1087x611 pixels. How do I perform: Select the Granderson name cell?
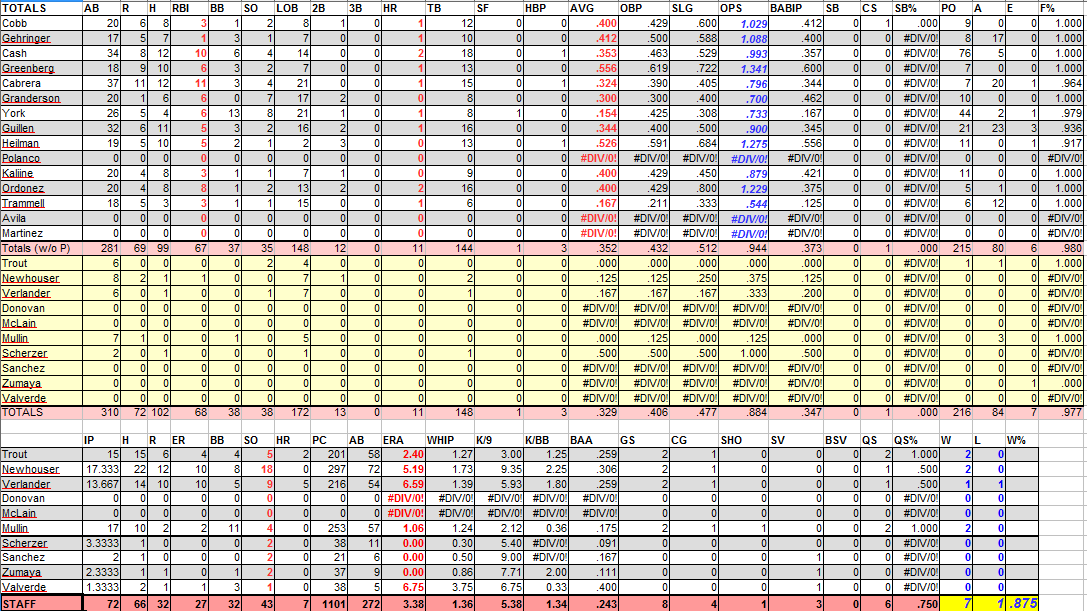click(42, 98)
